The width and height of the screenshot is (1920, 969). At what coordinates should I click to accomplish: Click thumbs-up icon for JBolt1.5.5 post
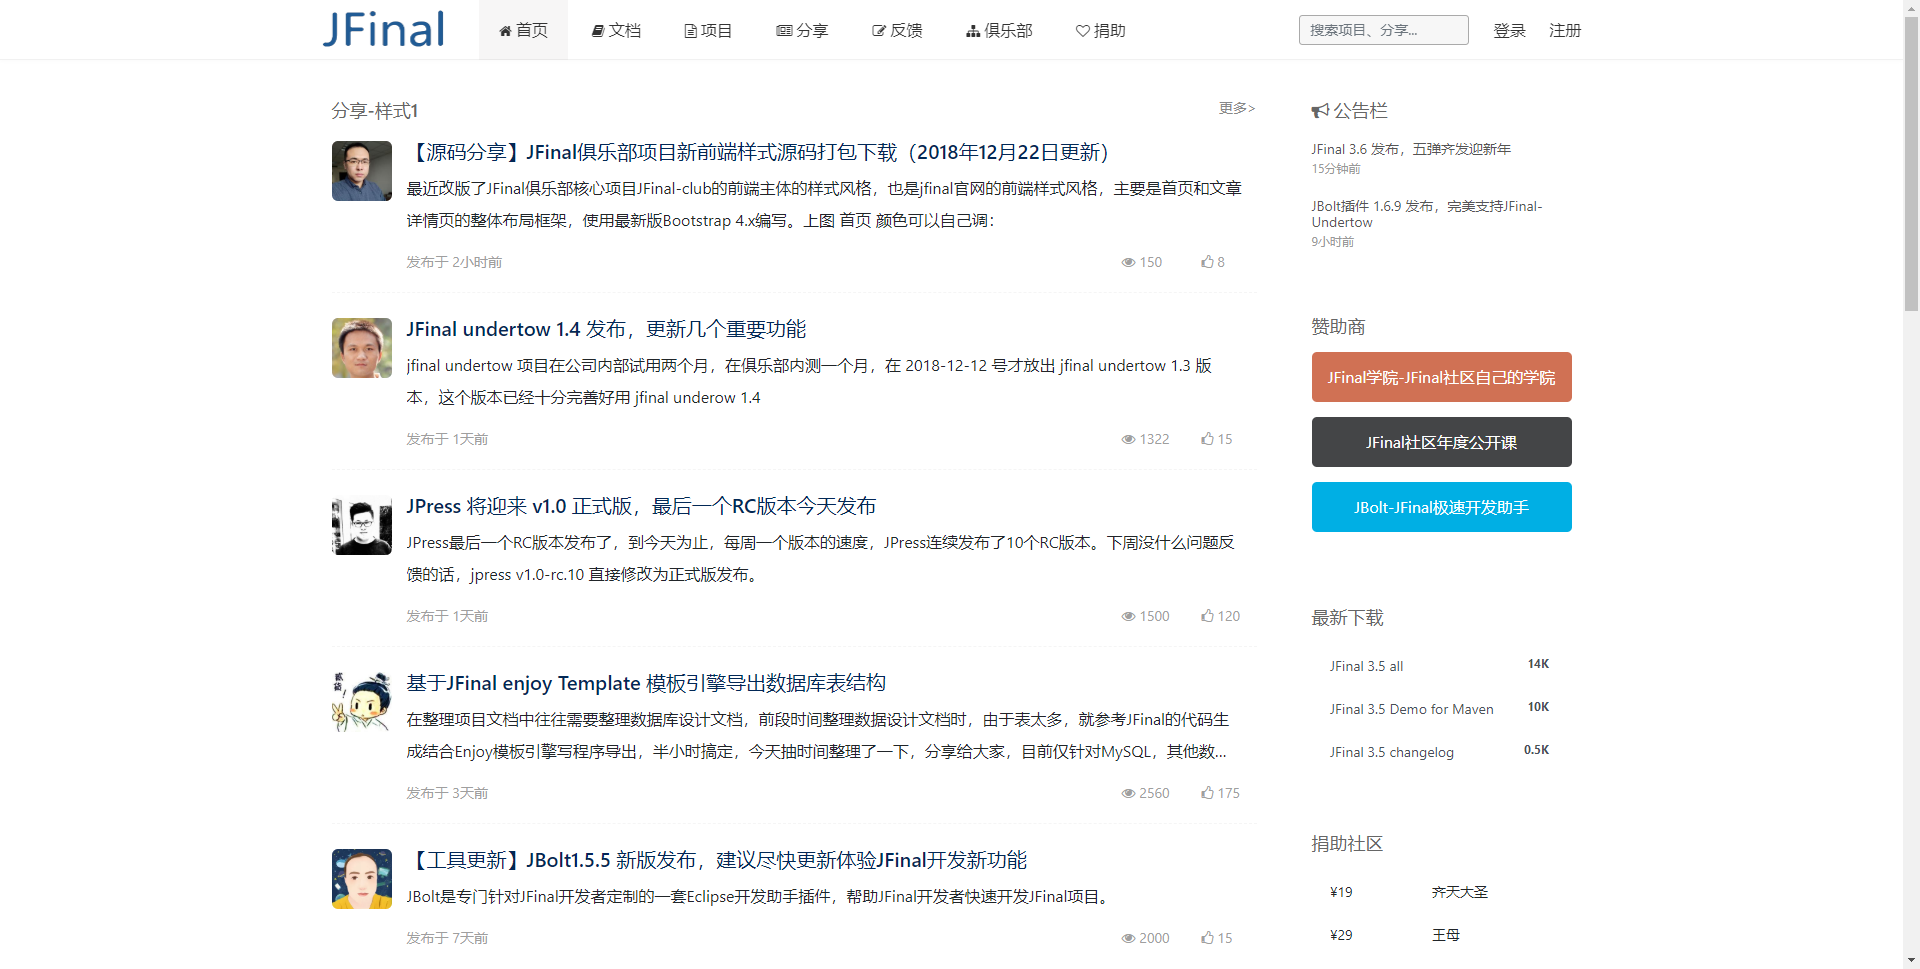(1207, 938)
